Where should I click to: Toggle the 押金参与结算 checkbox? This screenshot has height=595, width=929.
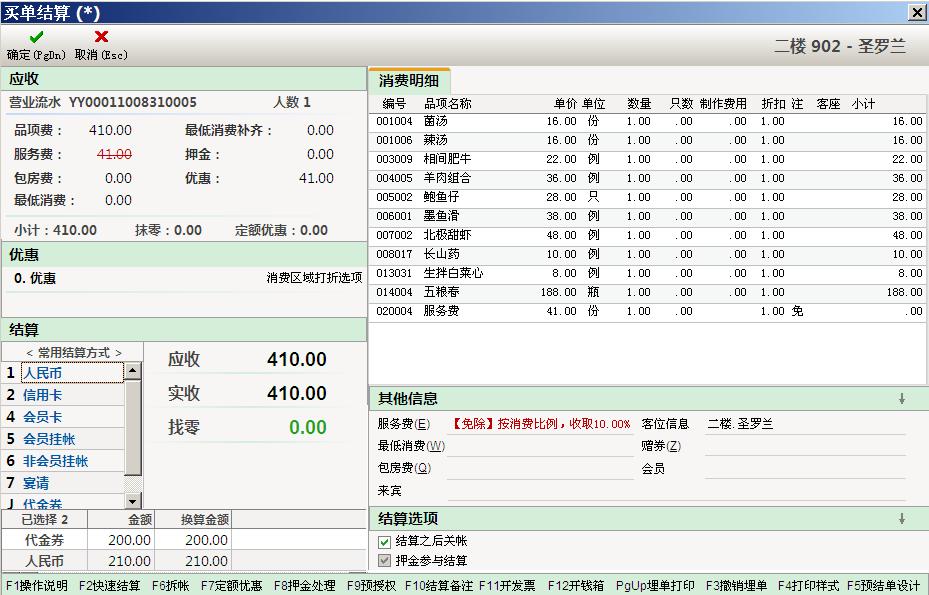[x=385, y=561]
